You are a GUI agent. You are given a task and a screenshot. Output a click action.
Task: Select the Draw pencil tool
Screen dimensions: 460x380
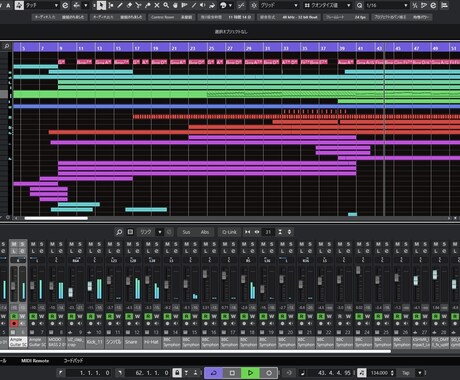click(x=120, y=5)
